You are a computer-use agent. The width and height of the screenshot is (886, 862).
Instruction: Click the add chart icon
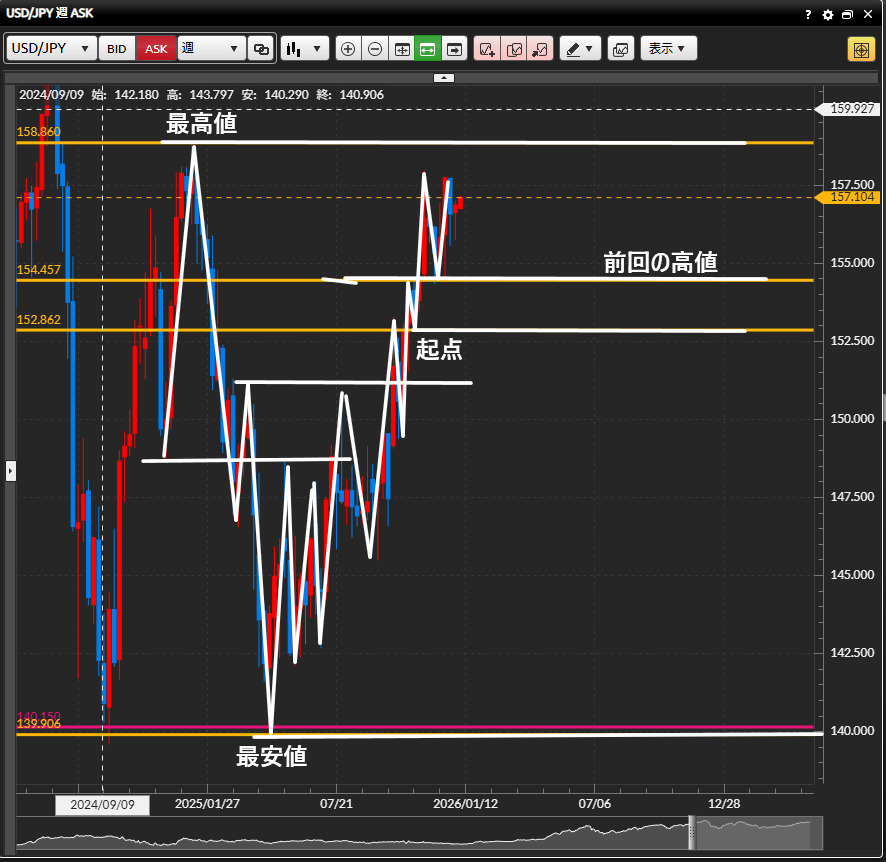tap(487, 49)
